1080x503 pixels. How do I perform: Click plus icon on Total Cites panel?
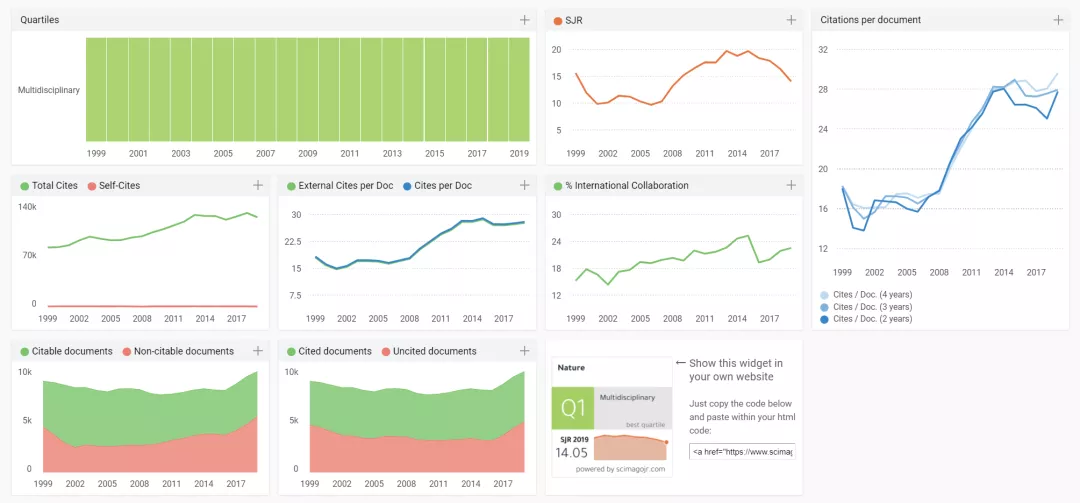click(258, 185)
